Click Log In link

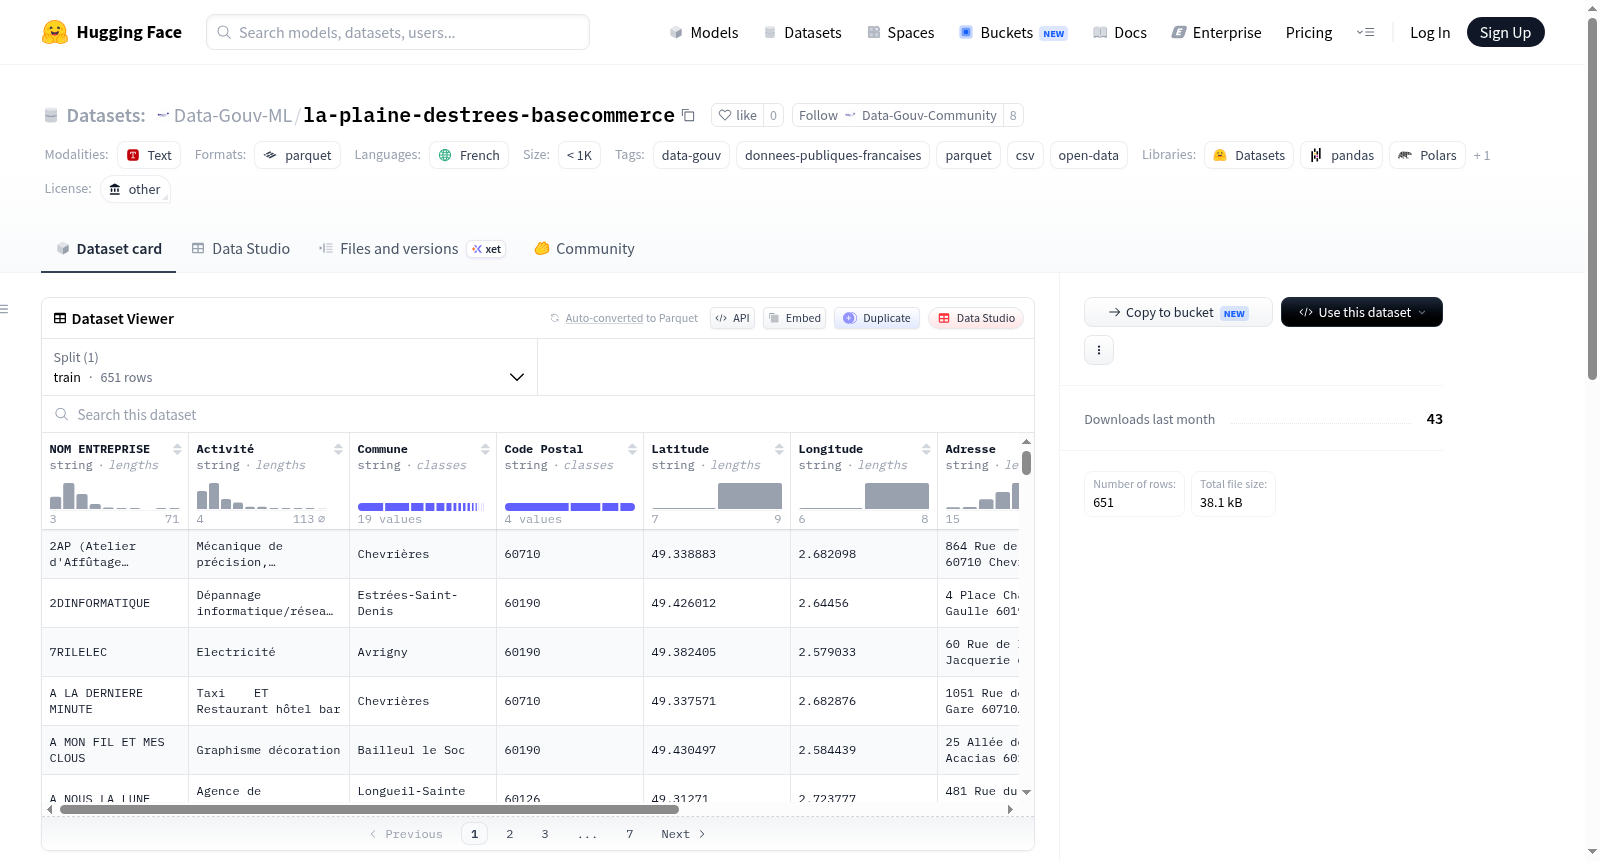pos(1430,32)
